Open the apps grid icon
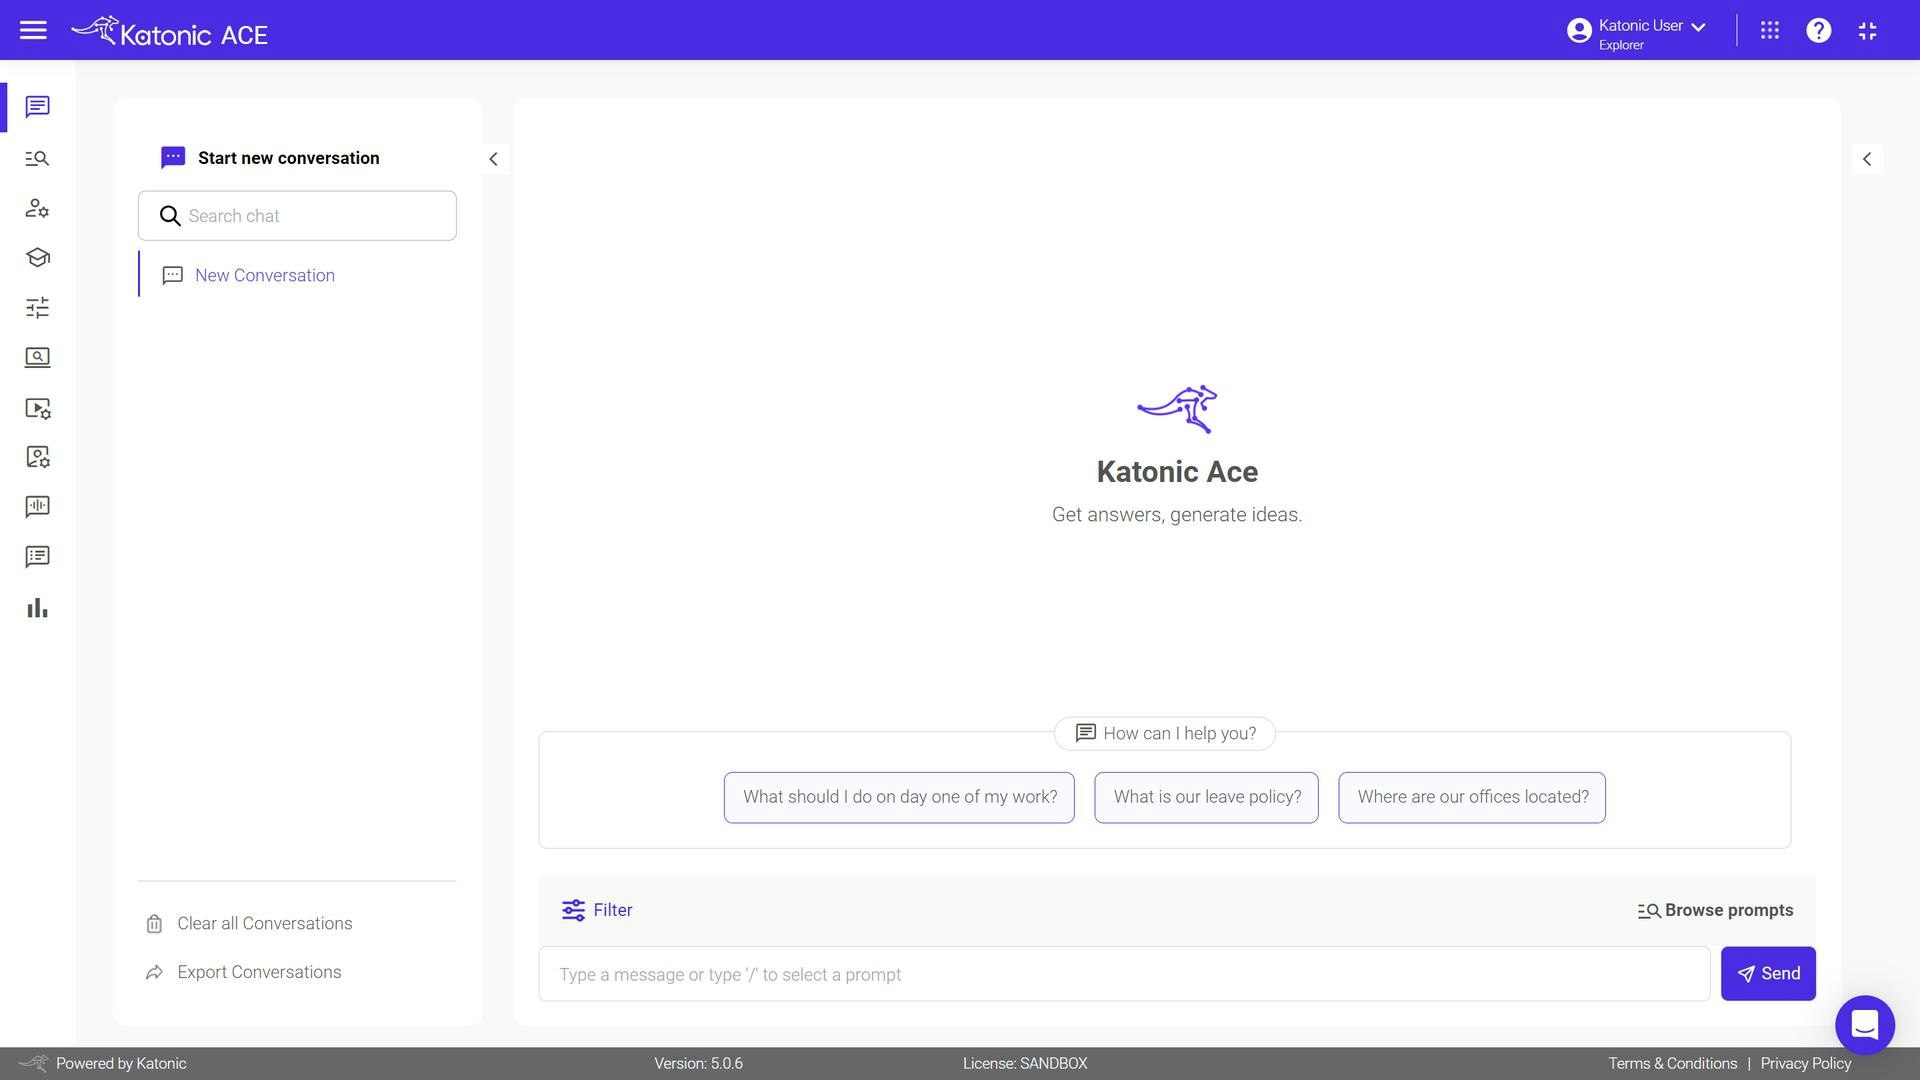 (x=1769, y=30)
